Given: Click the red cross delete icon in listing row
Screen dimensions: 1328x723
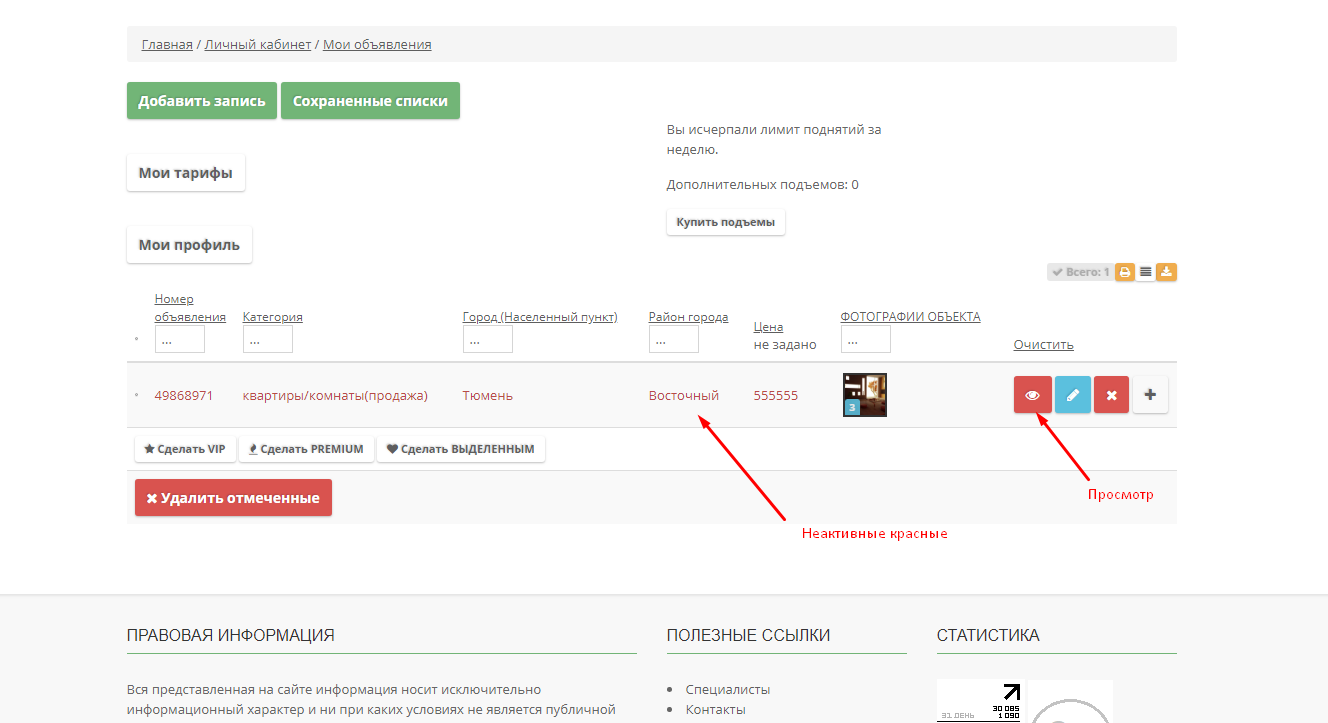Looking at the screenshot, I should click(1112, 395).
